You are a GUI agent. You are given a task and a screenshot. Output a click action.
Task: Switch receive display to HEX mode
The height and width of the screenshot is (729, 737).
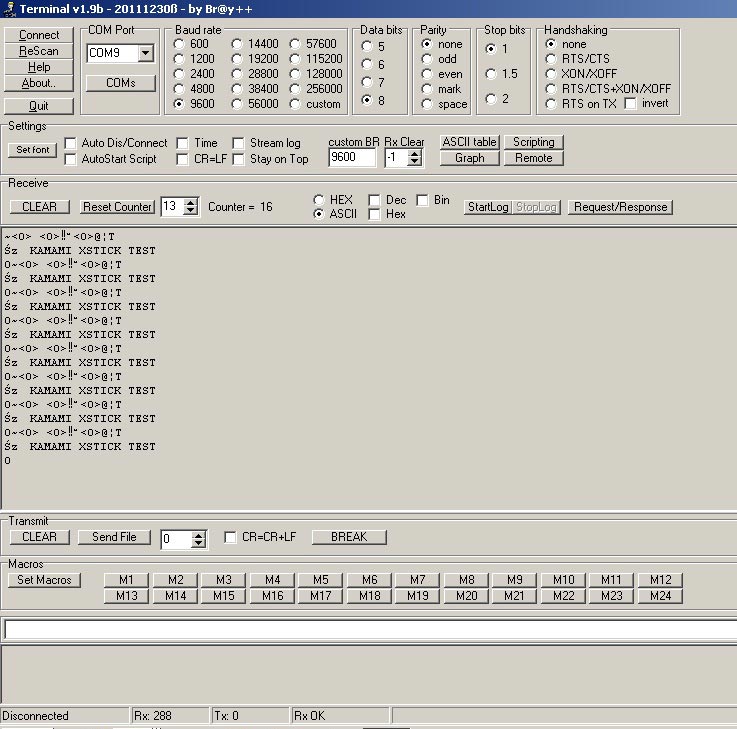tap(320, 200)
